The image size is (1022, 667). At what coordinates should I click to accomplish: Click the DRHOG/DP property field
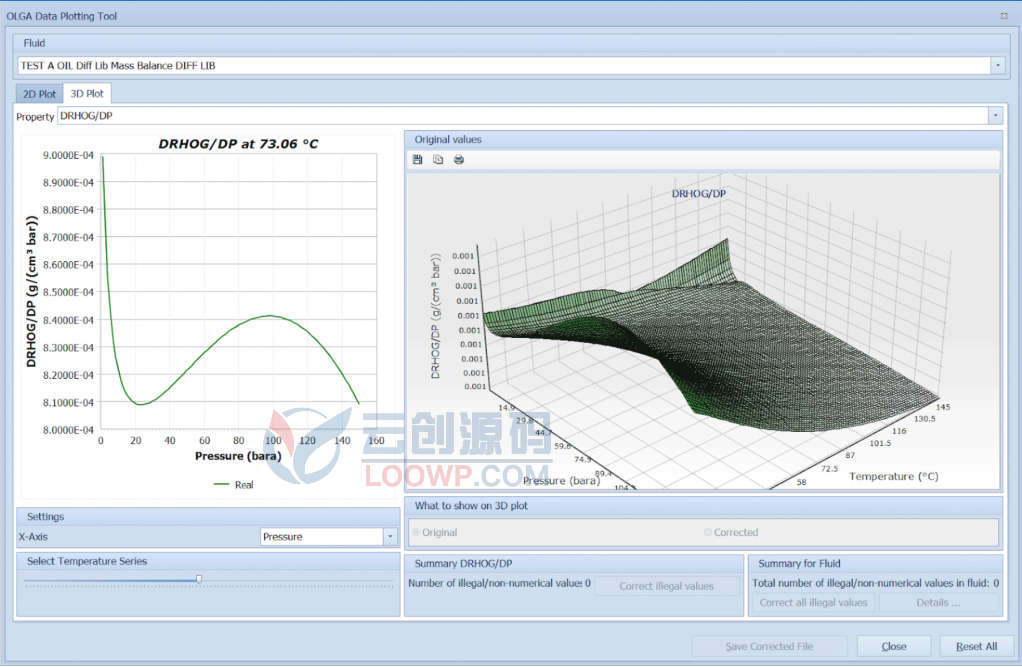523,115
